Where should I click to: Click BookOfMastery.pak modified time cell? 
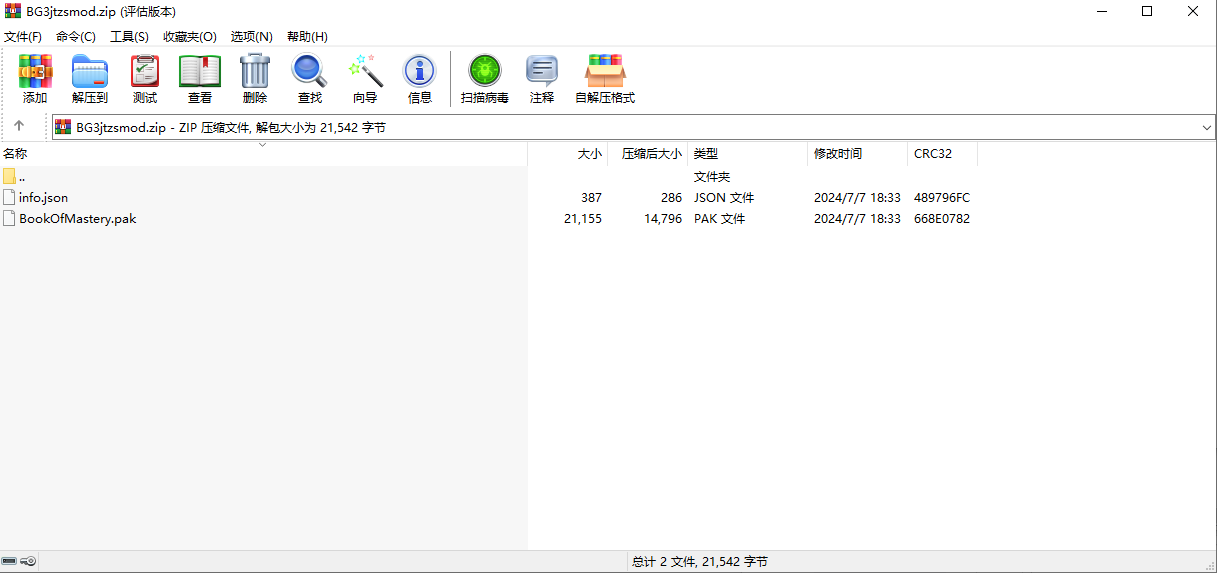(857, 218)
